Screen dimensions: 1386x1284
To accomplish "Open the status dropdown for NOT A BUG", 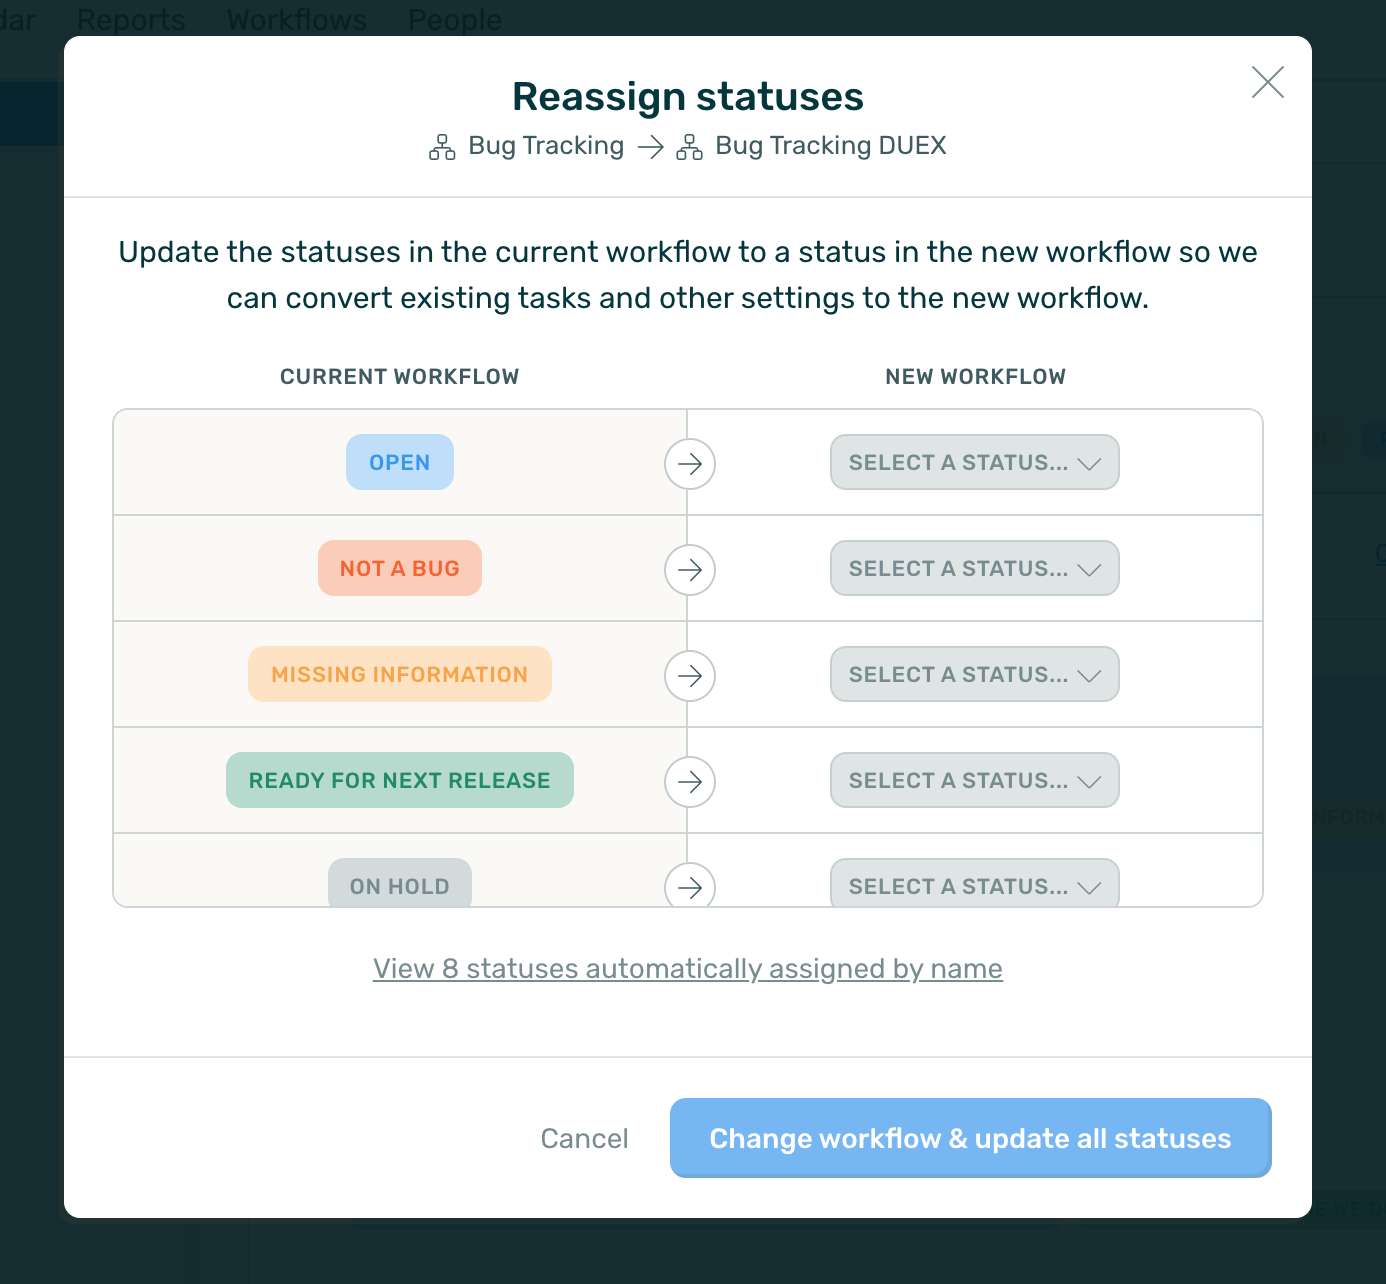I will pos(974,569).
